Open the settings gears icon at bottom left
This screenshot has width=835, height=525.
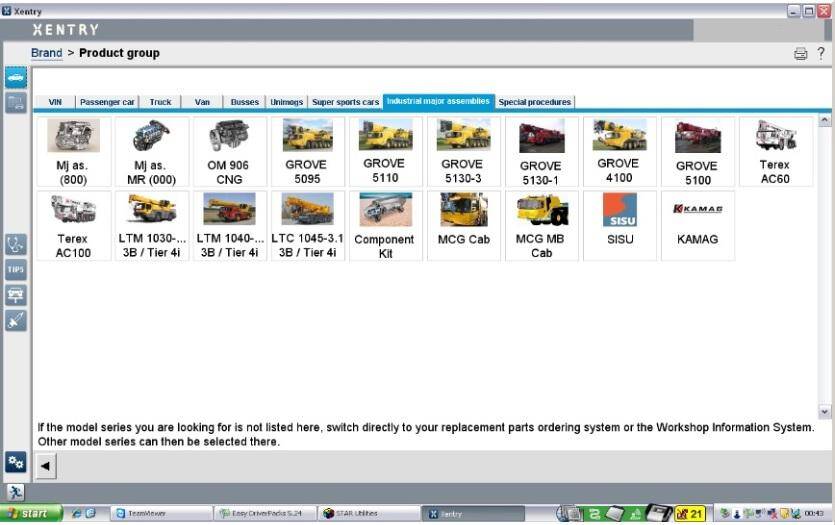[x=16, y=461]
